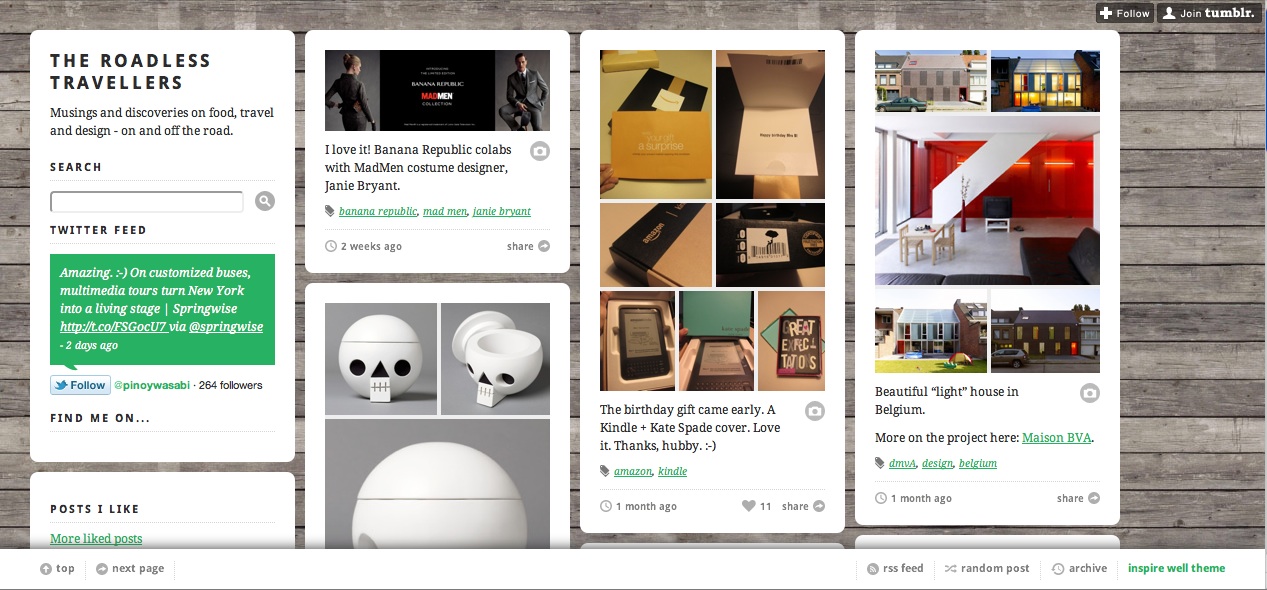Select the kindle tag

point(673,472)
